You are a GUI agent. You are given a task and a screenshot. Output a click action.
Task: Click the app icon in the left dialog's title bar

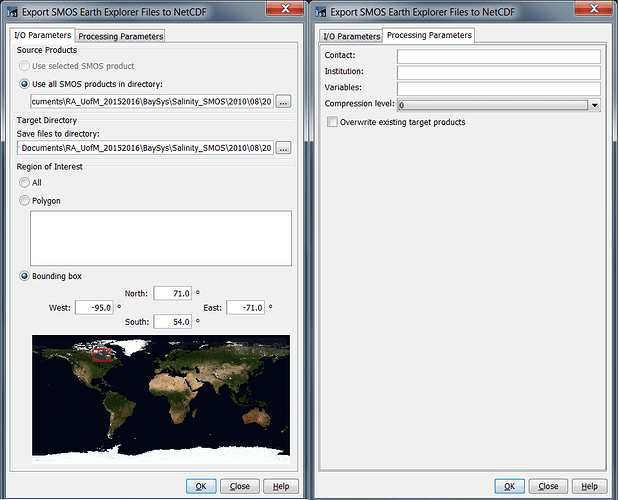(x=12, y=12)
